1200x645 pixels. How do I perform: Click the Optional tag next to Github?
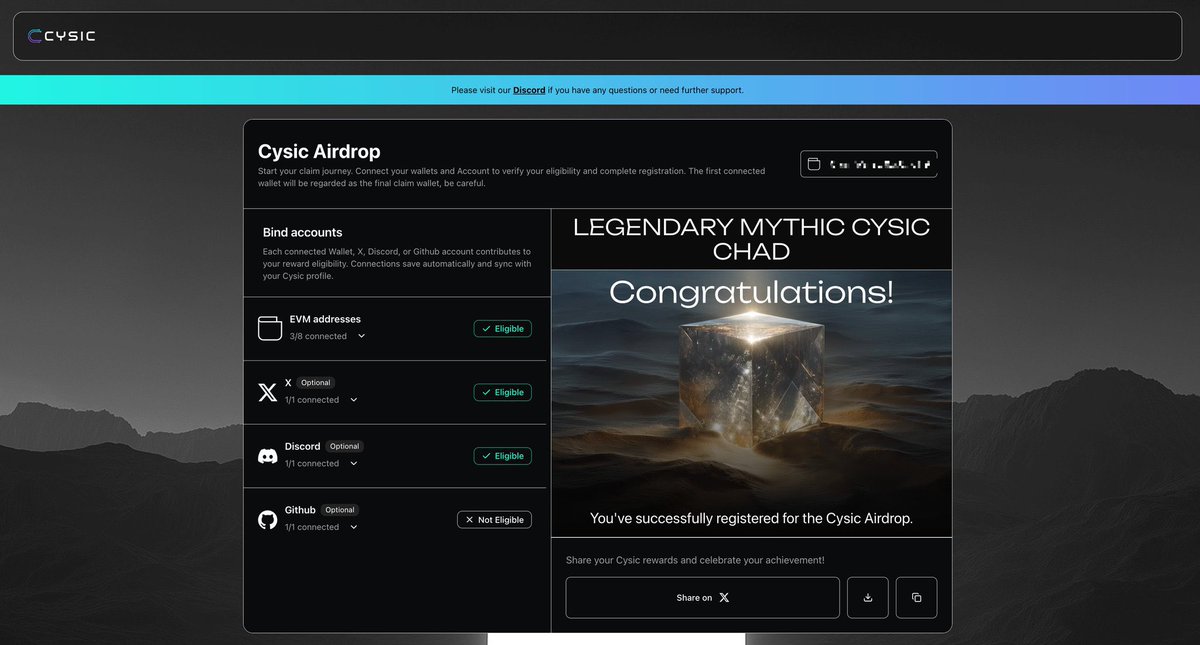(339, 510)
